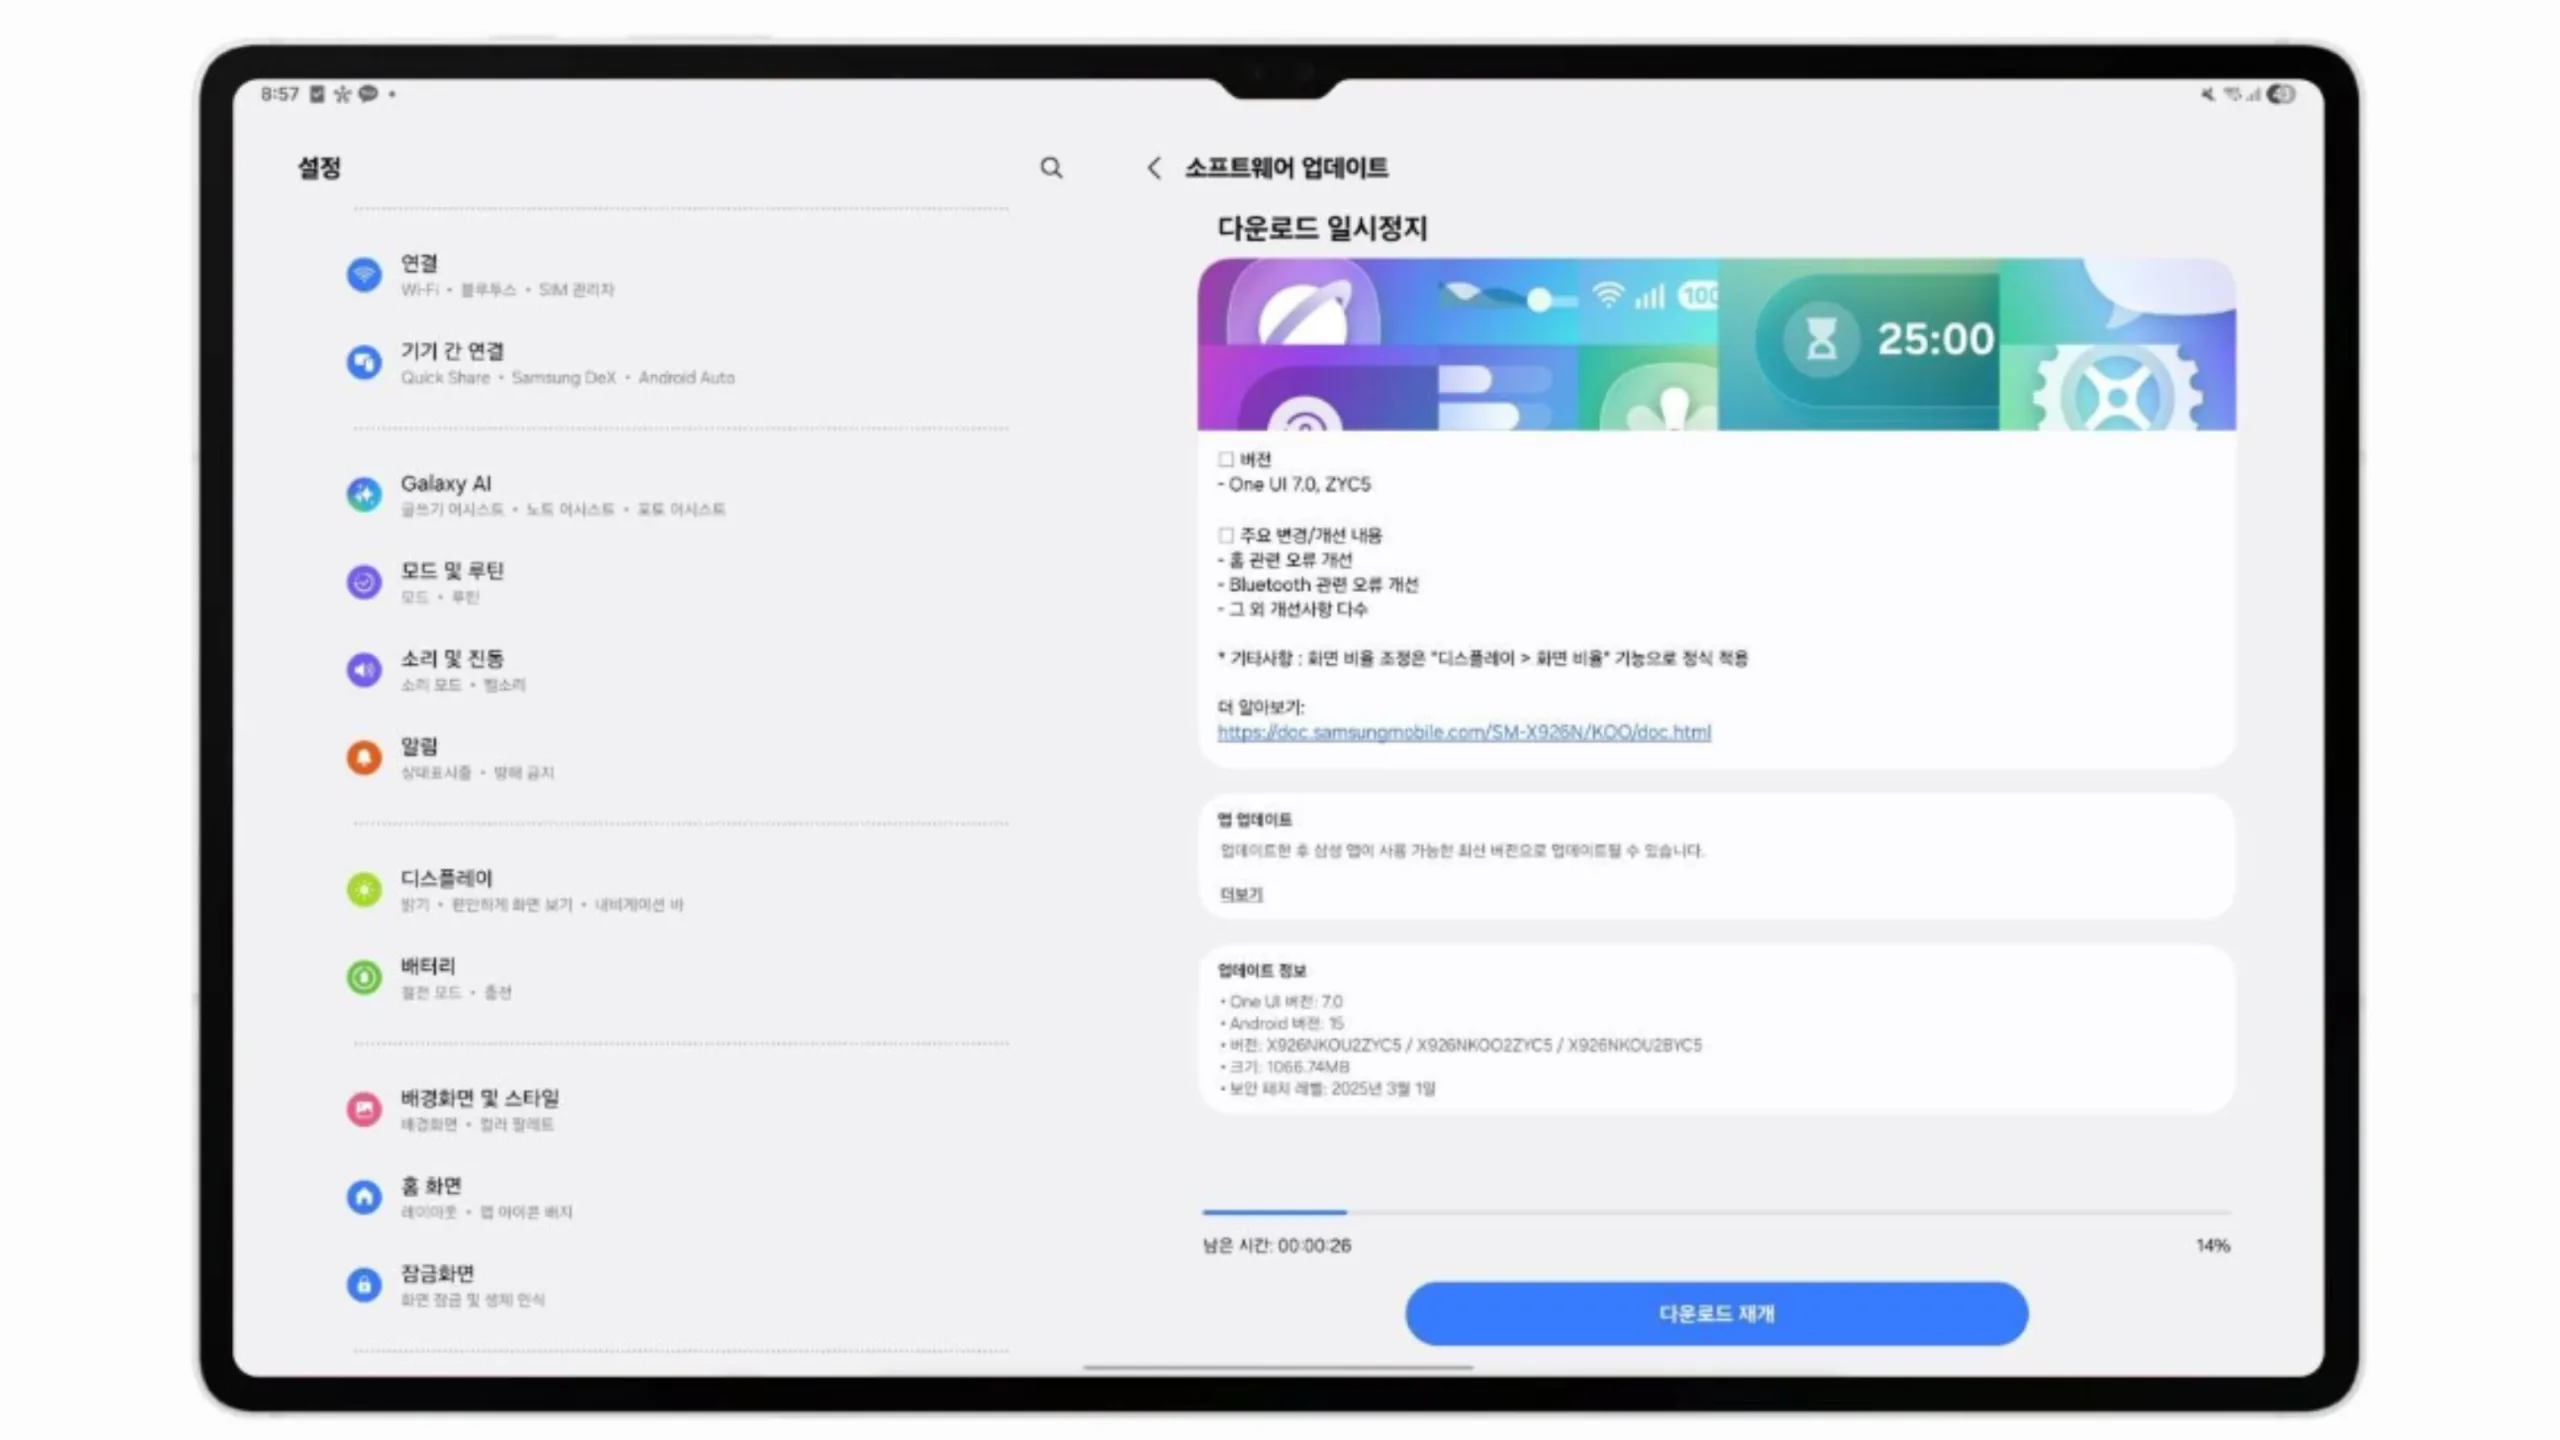Click the 기기 간 연결 icon
Viewport: 2560px width, 1440px height.
coord(364,362)
